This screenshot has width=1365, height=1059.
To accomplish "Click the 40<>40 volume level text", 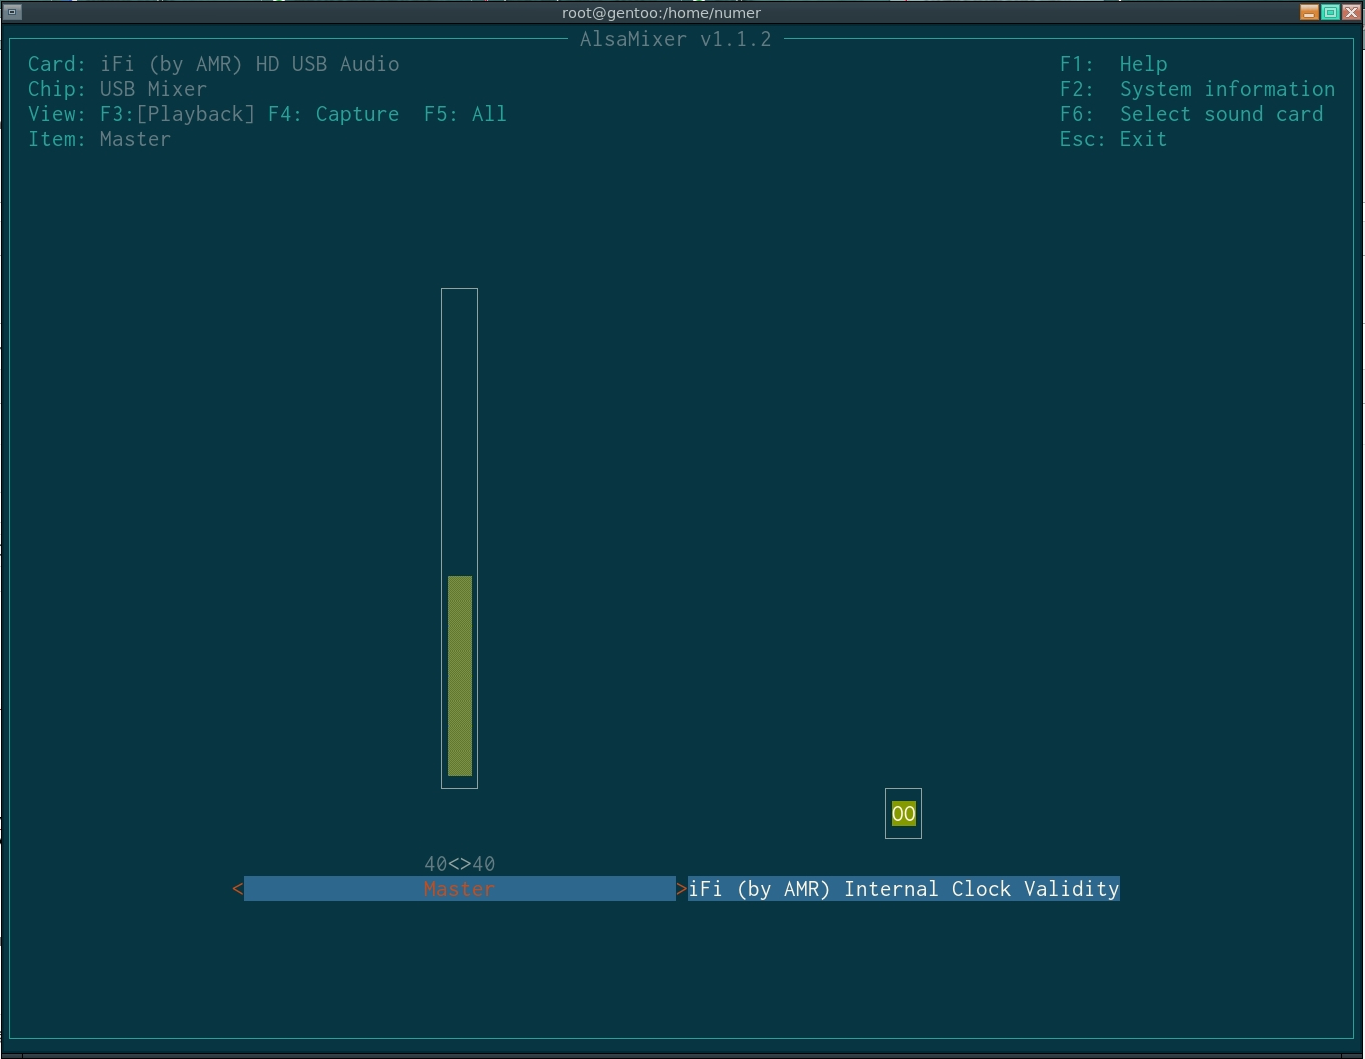I will [x=459, y=864].
